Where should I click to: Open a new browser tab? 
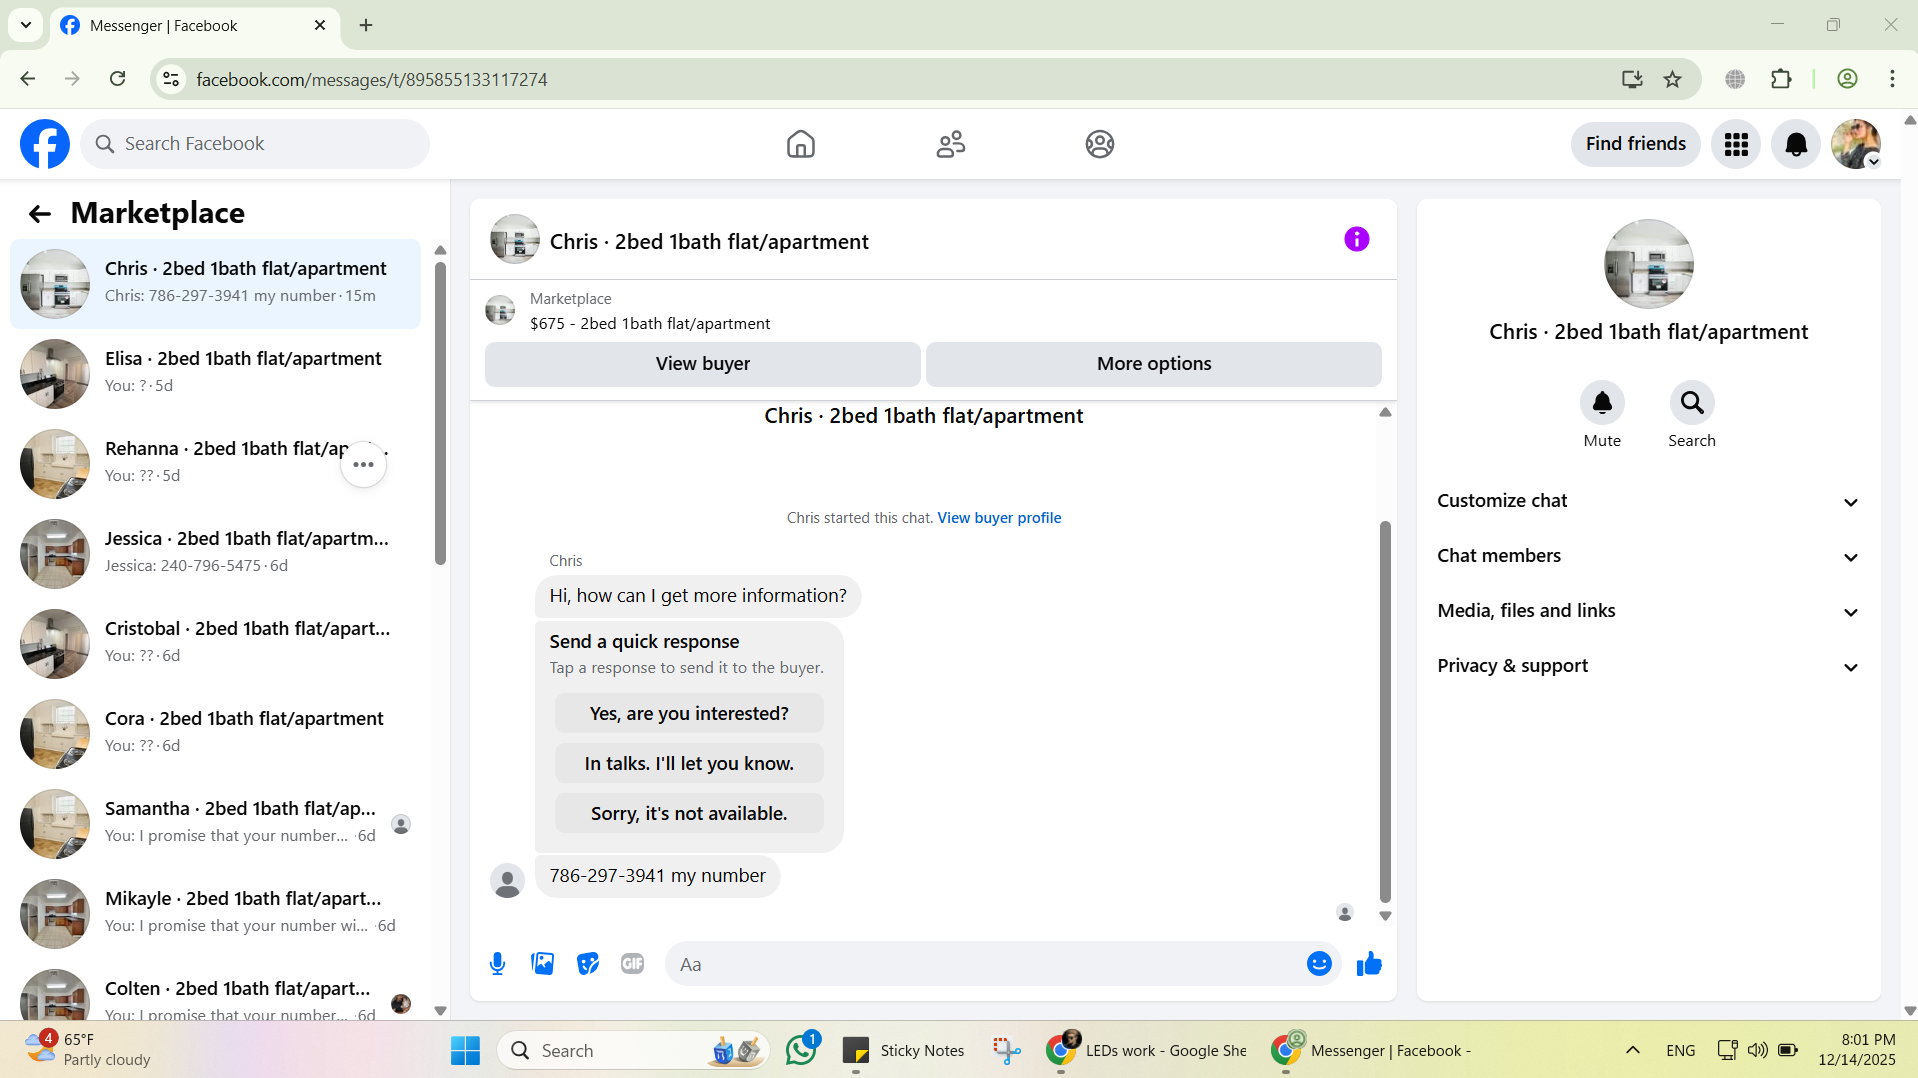[x=366, y=25]
